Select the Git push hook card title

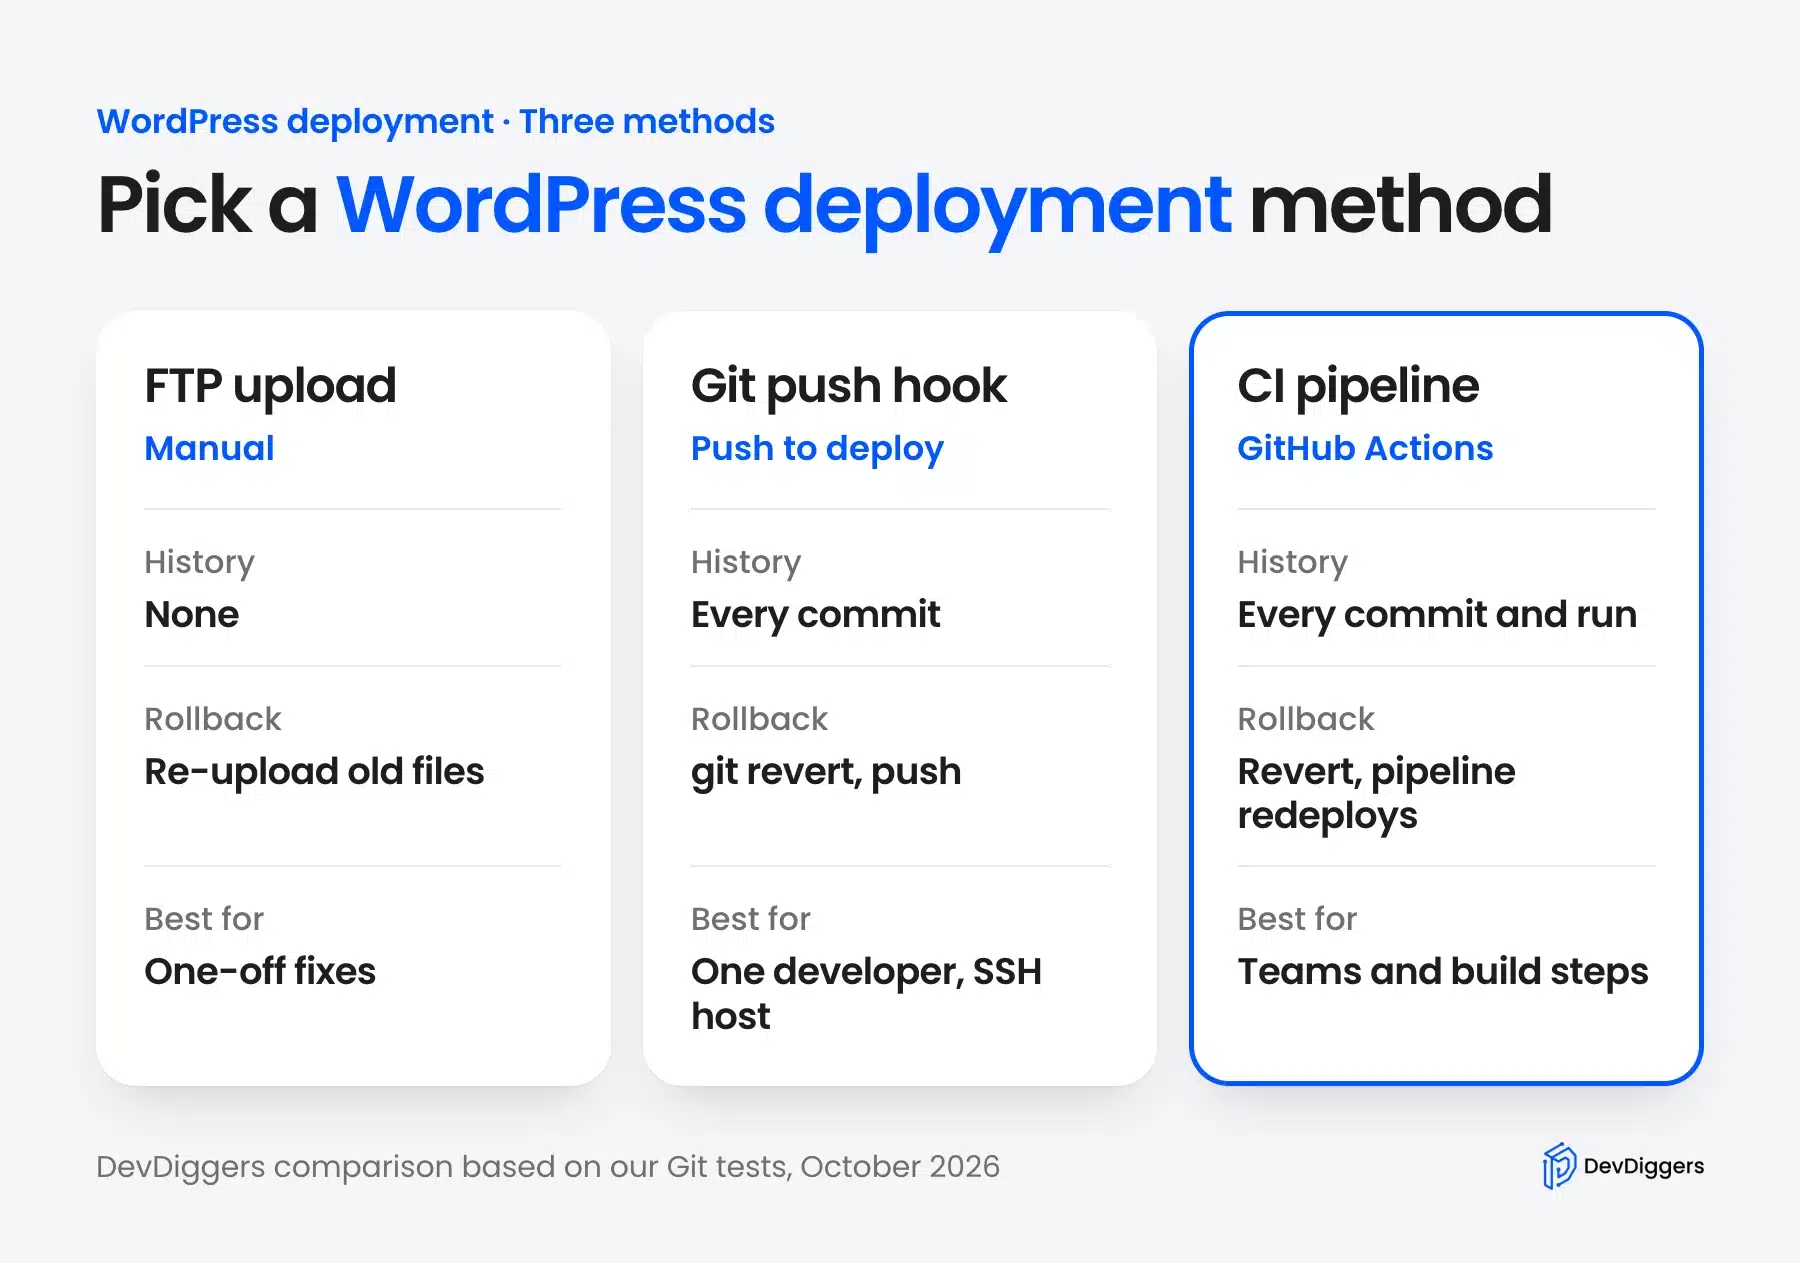(849, 386)
